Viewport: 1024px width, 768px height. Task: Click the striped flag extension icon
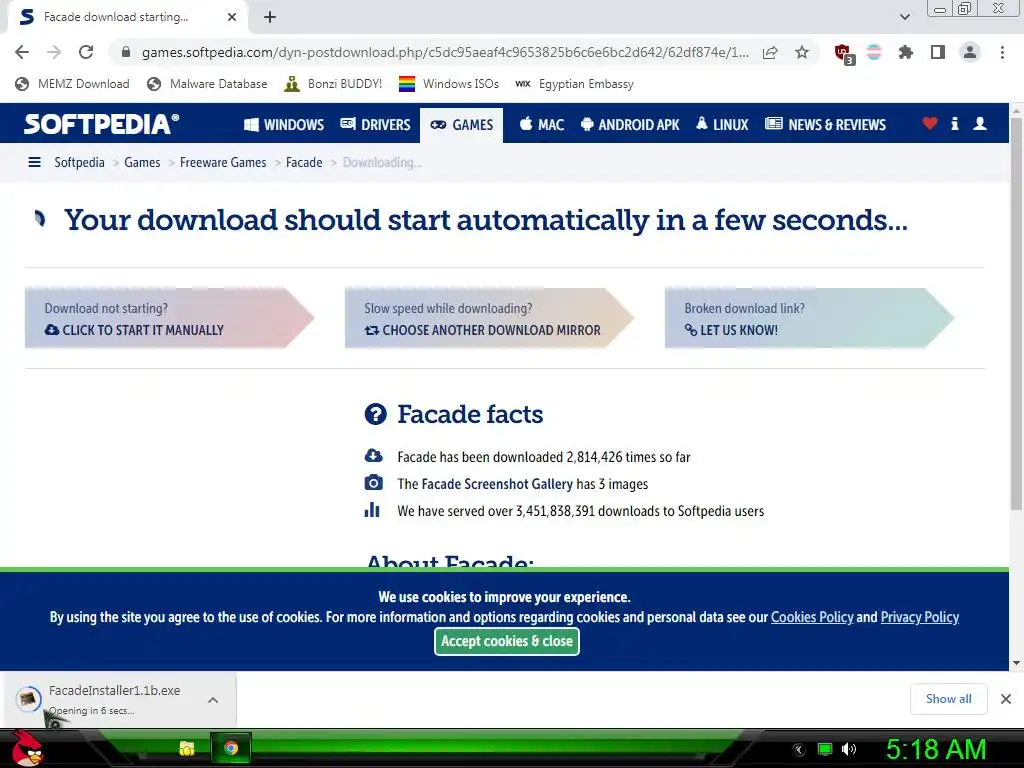[x=874, y=52]
